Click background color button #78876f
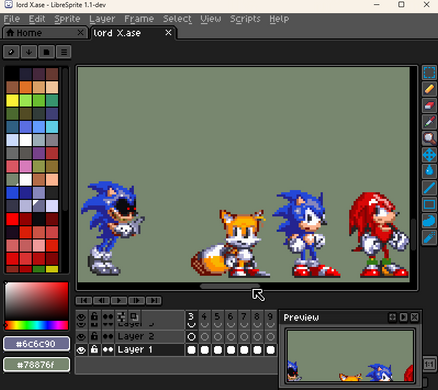Screen dimensions: 438x390 click(36, 365)
